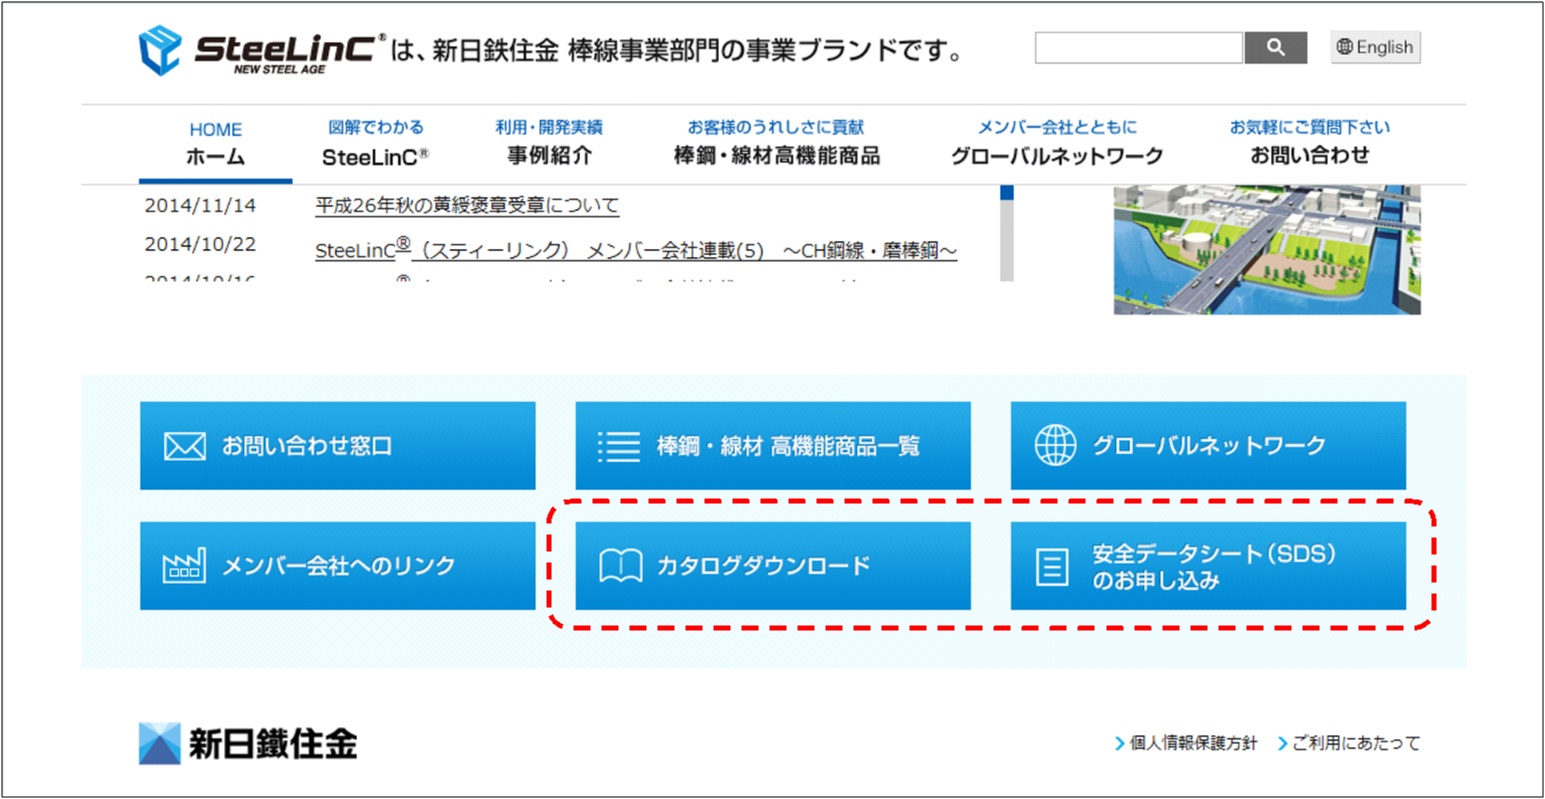The height and width of the screenshot is (799, 1545).
Task: Click the news list scrollbar thumb
Action: [x=1007, y=192]
